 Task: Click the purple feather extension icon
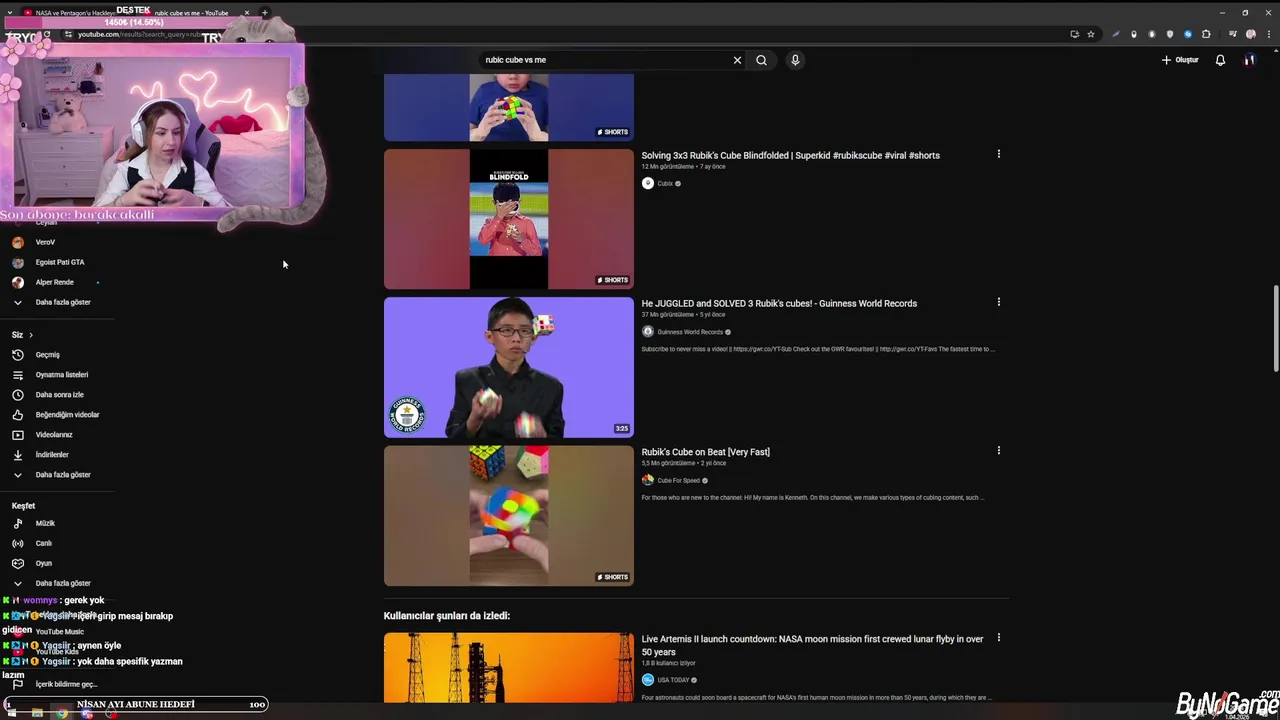pyautogui.click(x=1116, y=34)
